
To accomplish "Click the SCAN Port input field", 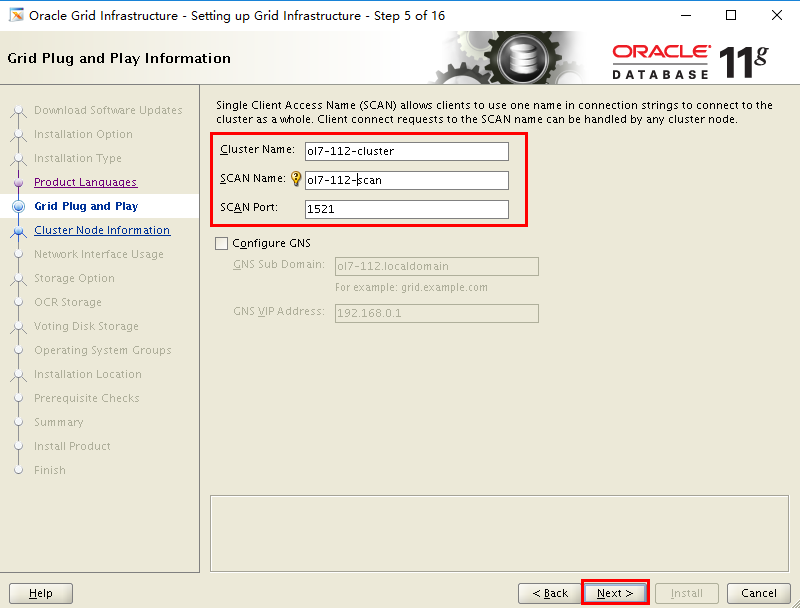I will tap(407, 209).
